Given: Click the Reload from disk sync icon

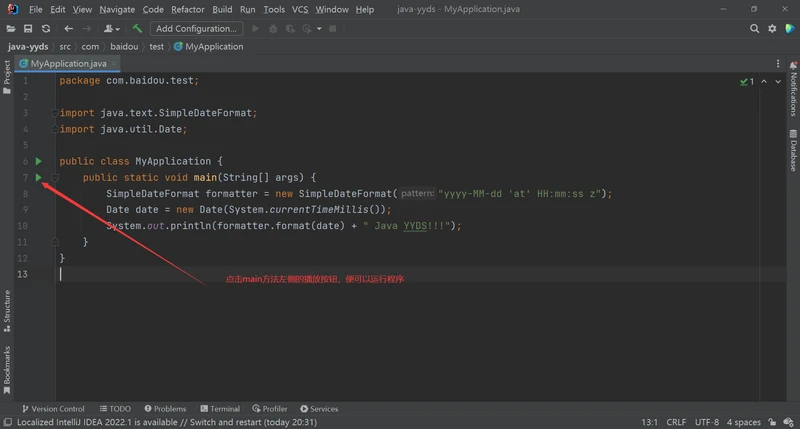Looking at the screenshot, I should click(46, 29).
